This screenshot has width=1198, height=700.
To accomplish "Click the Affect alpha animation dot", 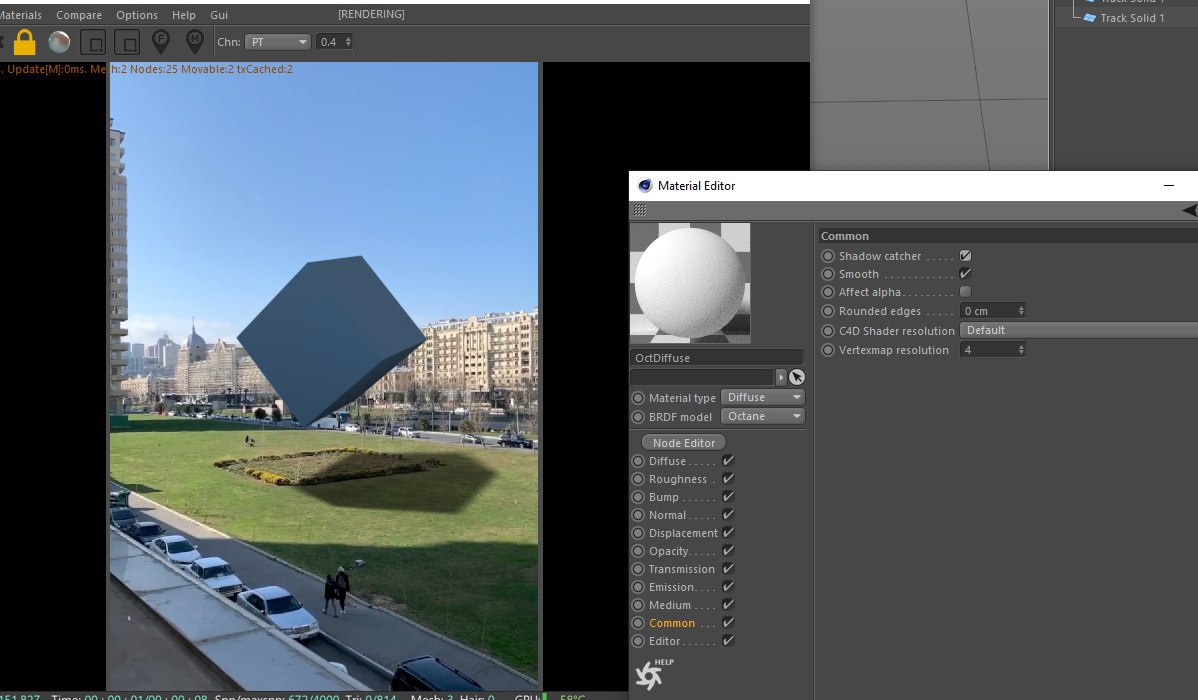I will 827,292.
